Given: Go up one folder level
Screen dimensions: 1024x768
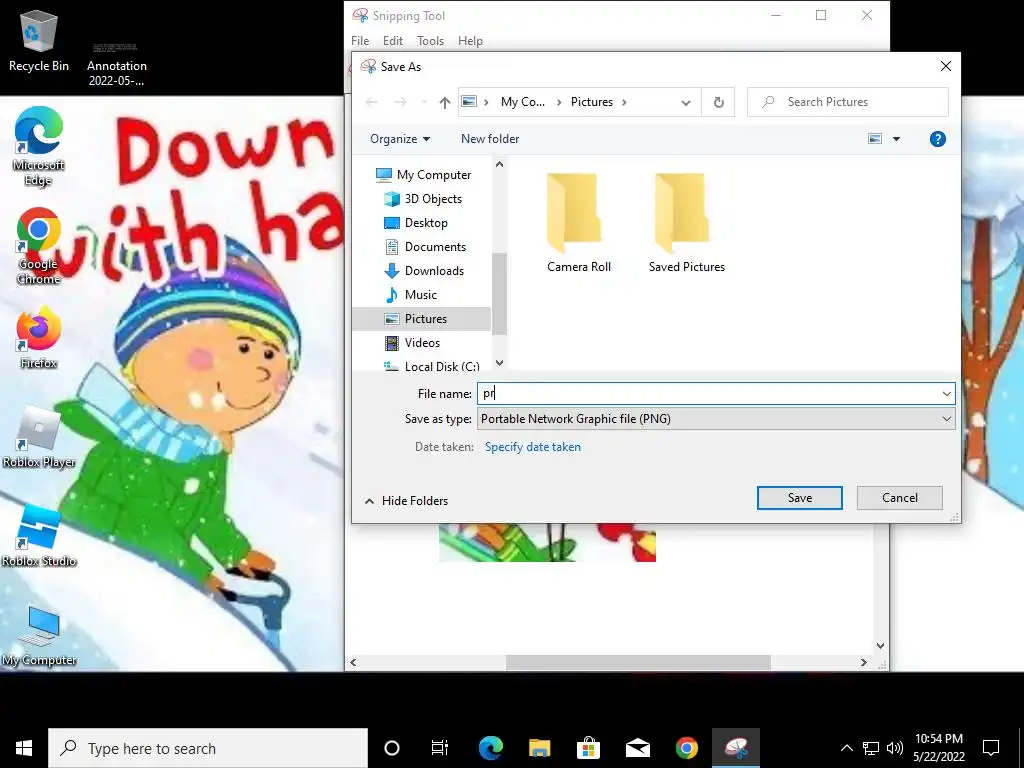Looking at the screenshot, I should (x=445, y=102).
